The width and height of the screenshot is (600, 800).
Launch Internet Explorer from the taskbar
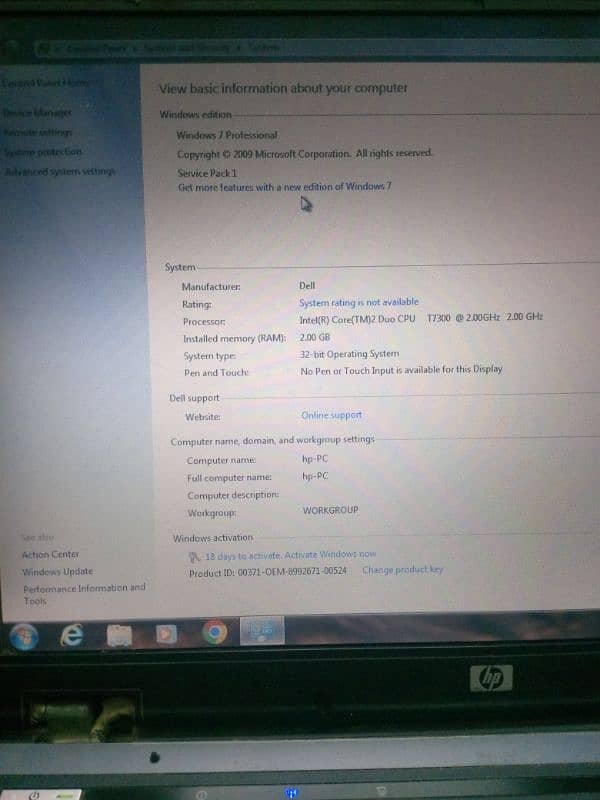click(72, 634)
